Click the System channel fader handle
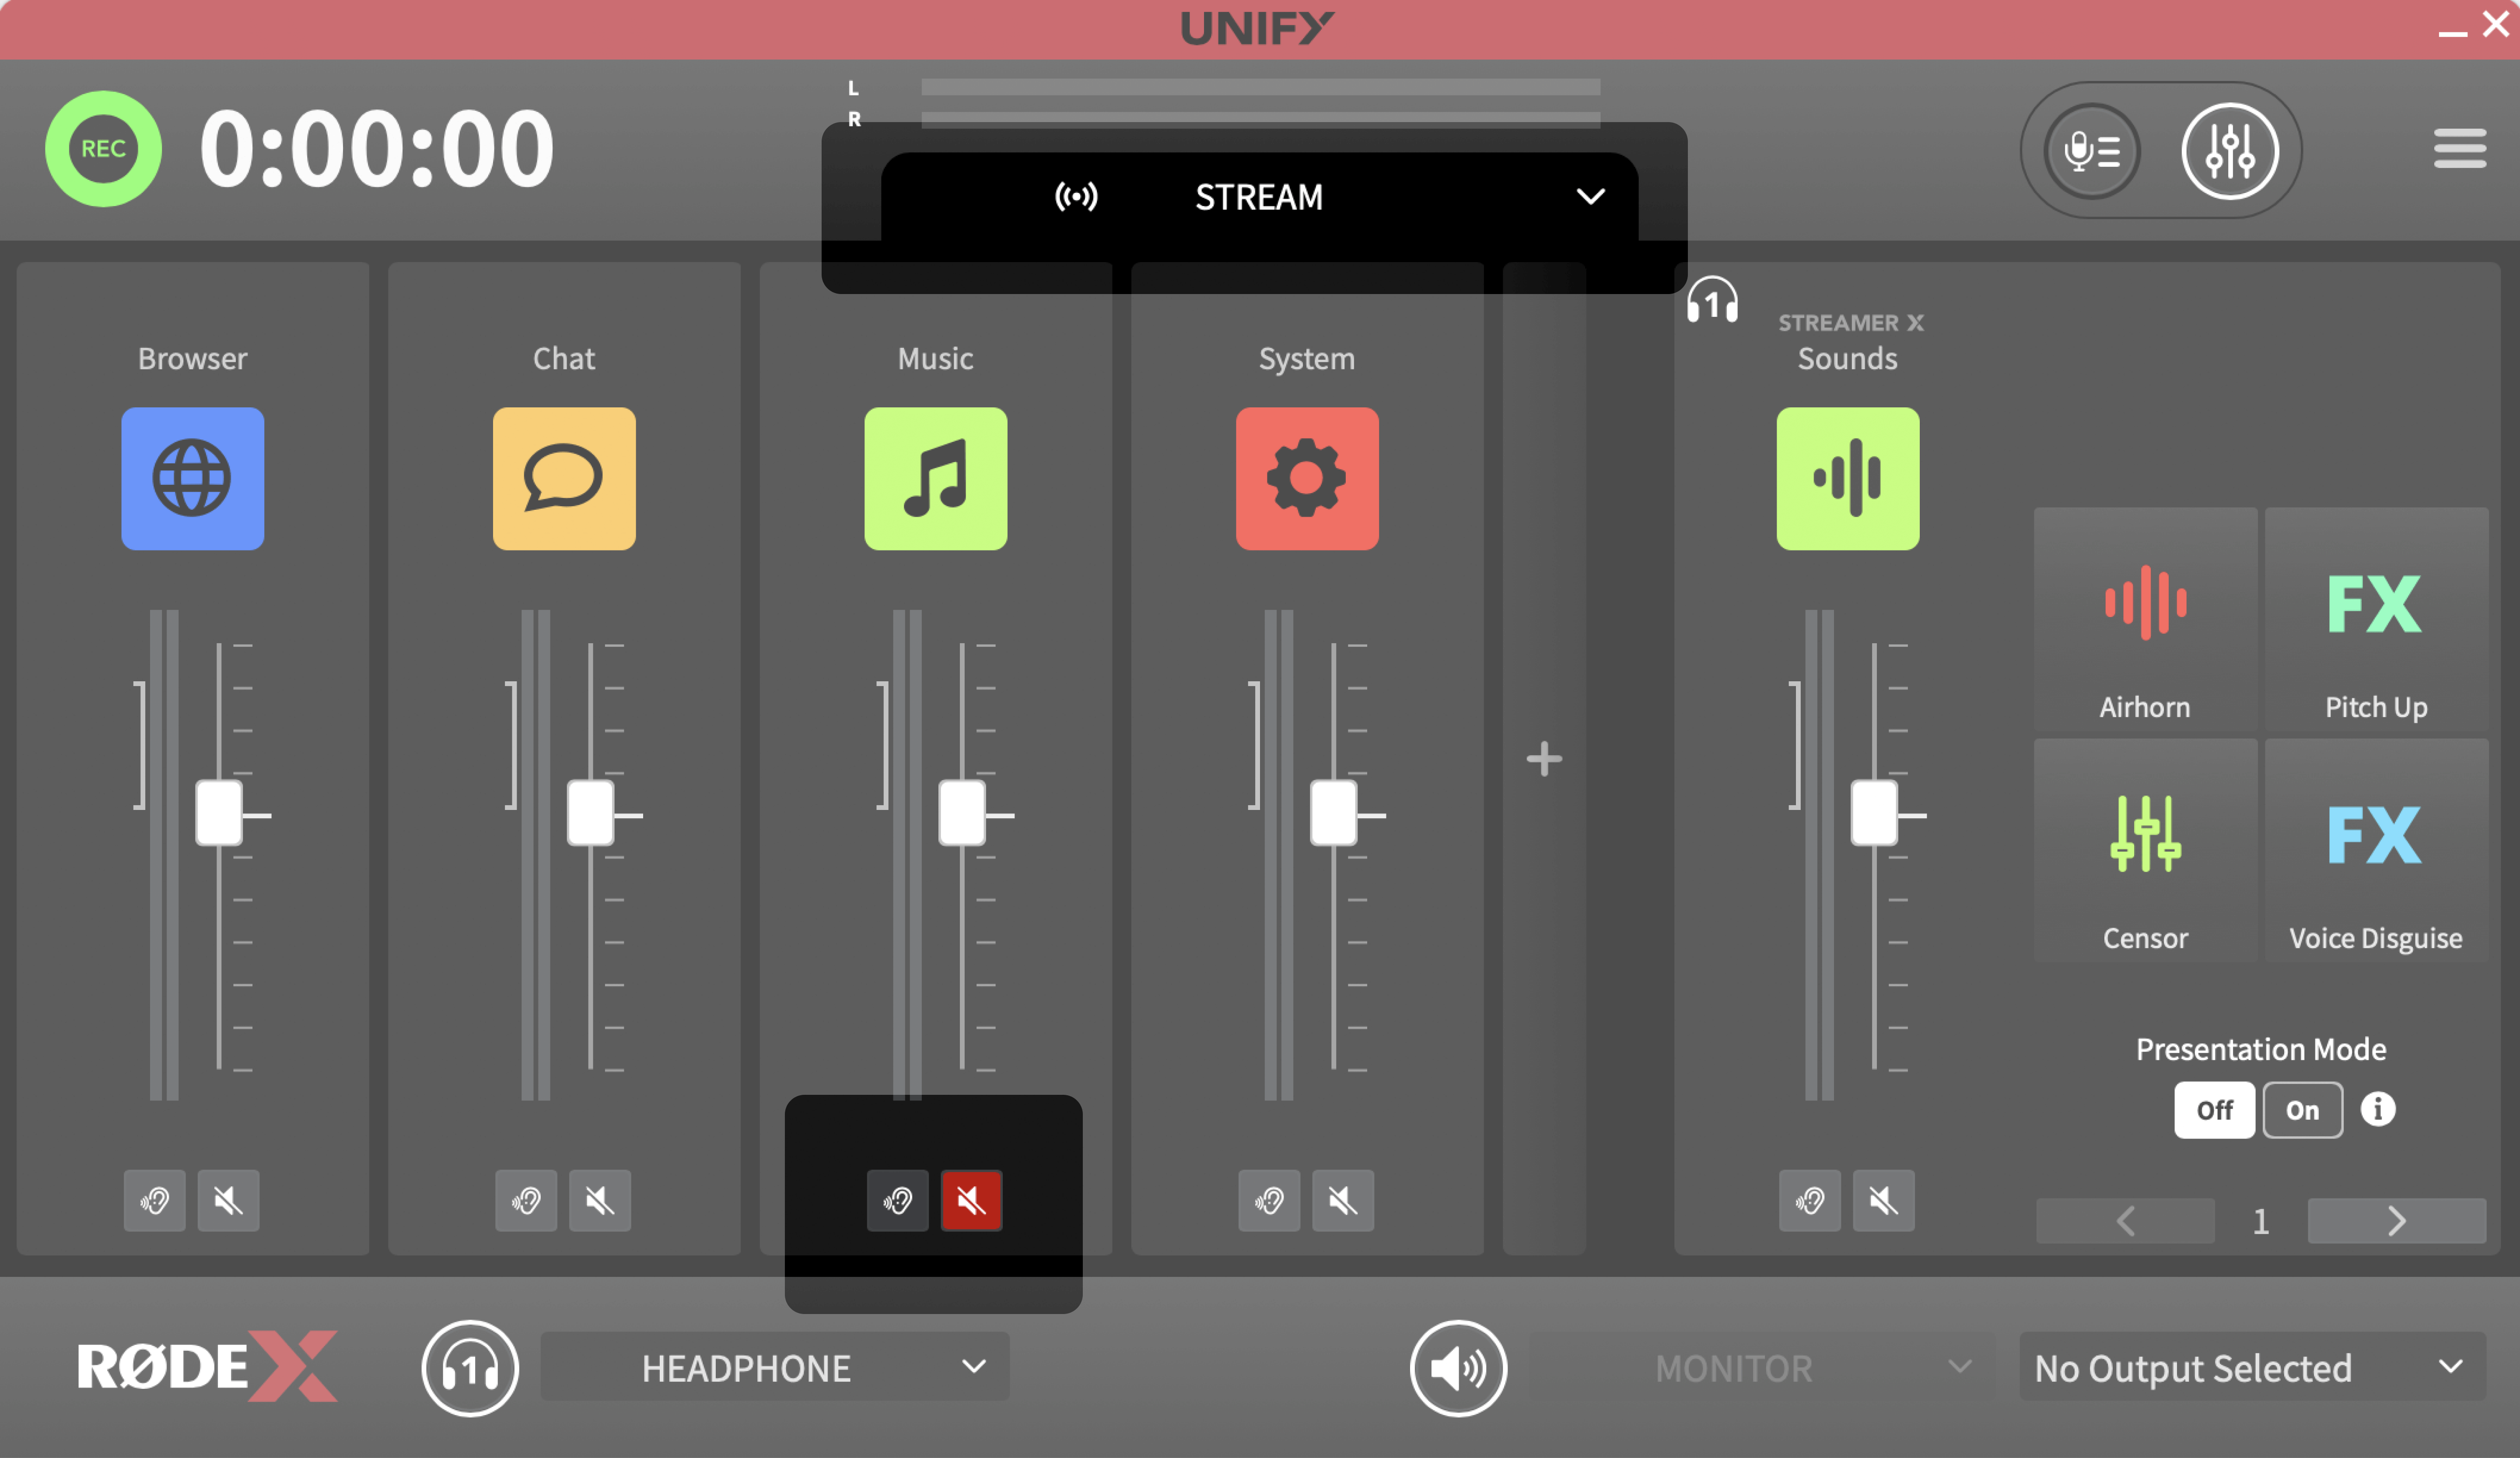Image resolution: width=2520 pixels, height=1458 pixels. pos(1333,813)
